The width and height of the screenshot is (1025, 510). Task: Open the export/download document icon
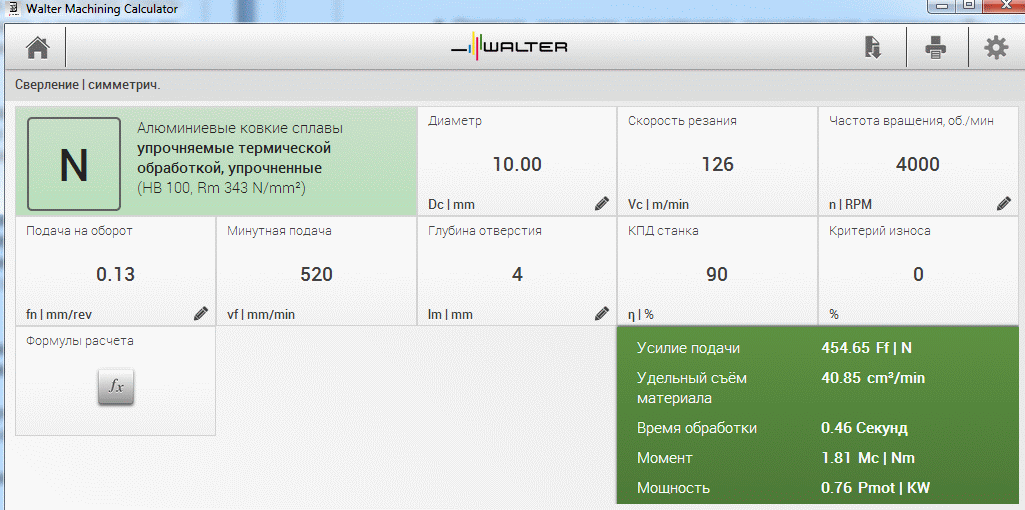pos(873,48)
